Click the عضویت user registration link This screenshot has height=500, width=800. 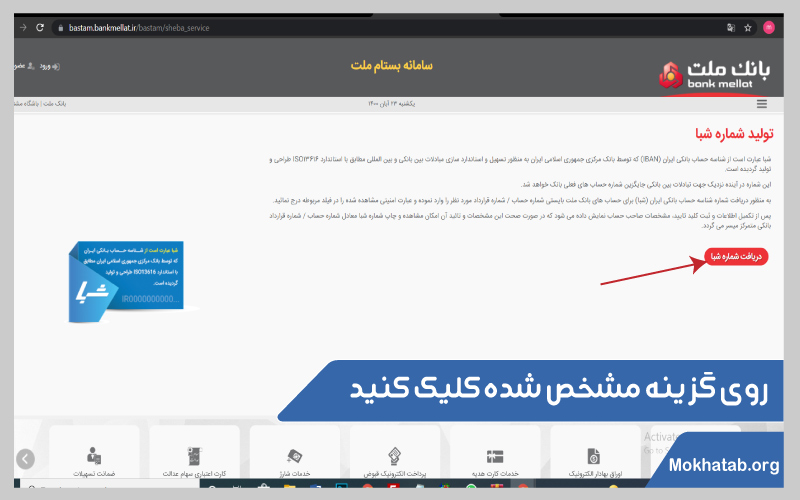[x=22, y=66]
